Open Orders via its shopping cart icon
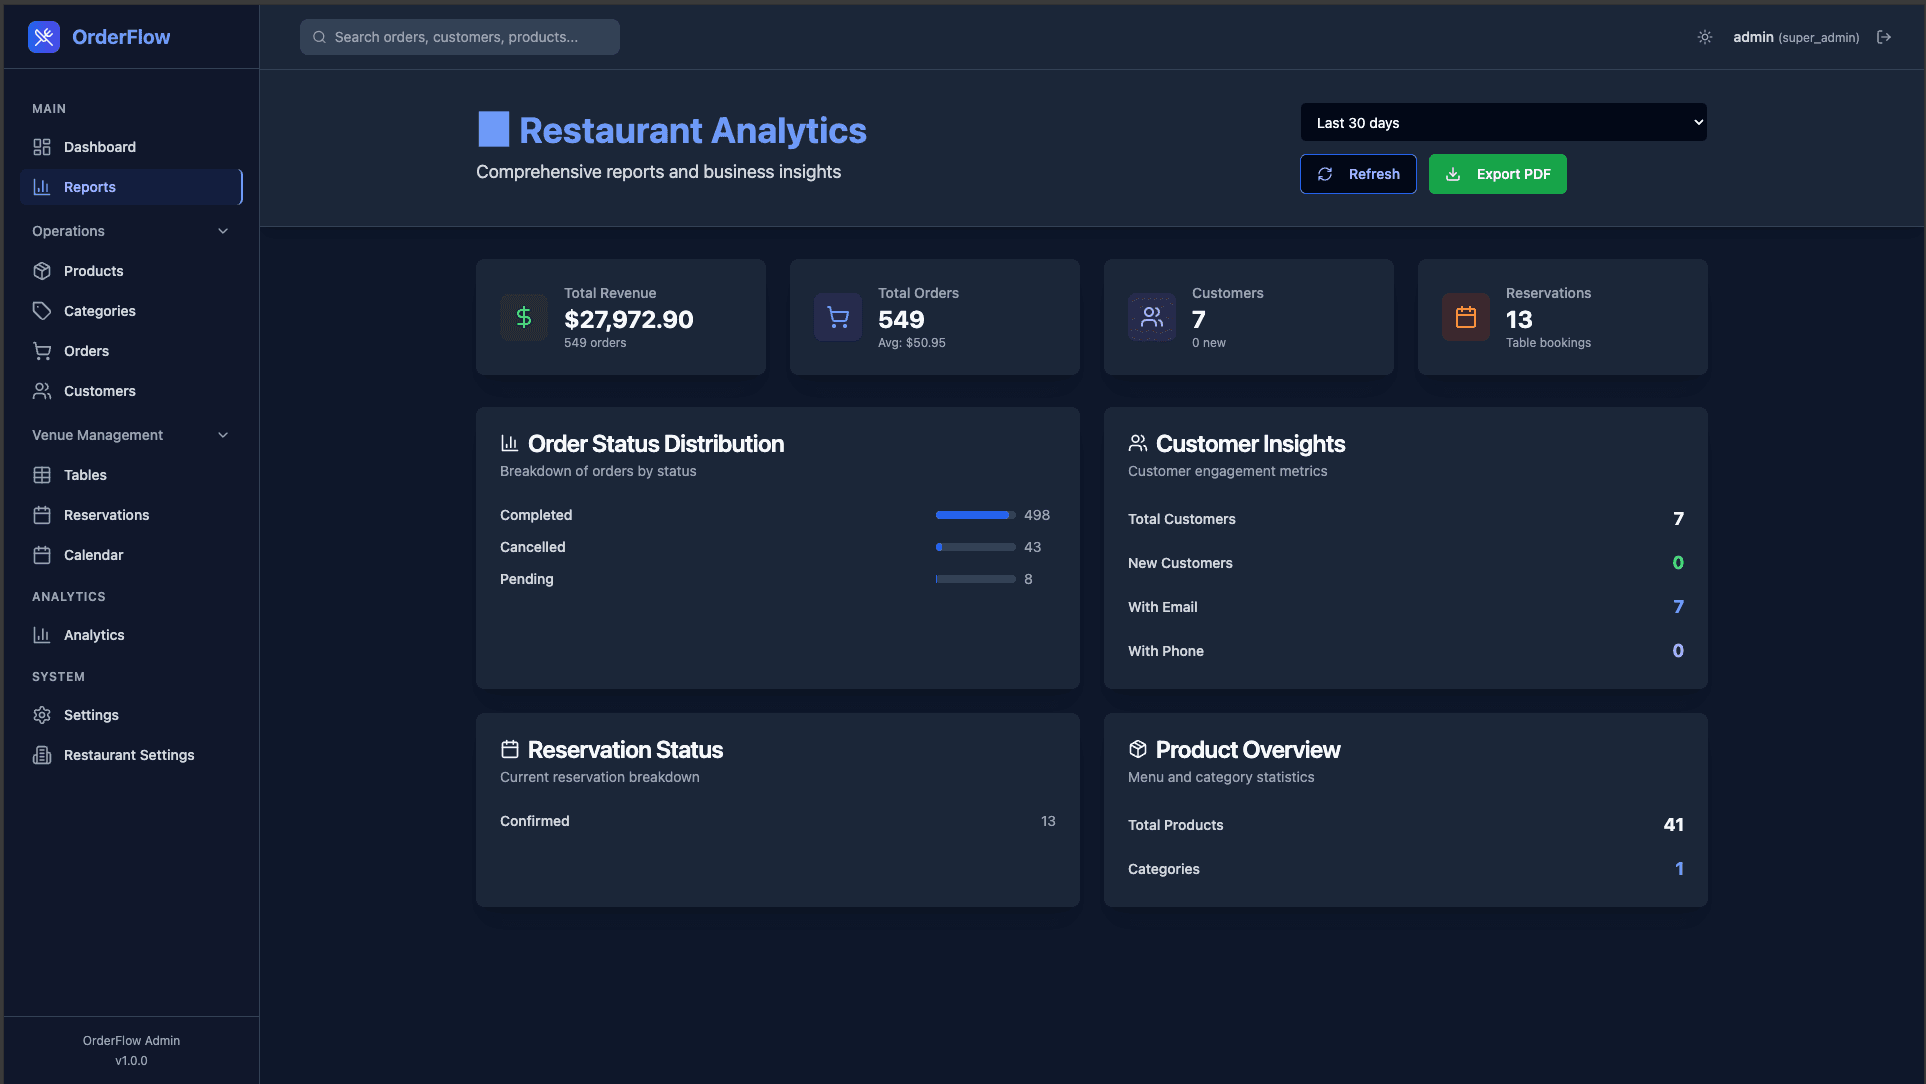1926x1084 pixels. point(41,350)
